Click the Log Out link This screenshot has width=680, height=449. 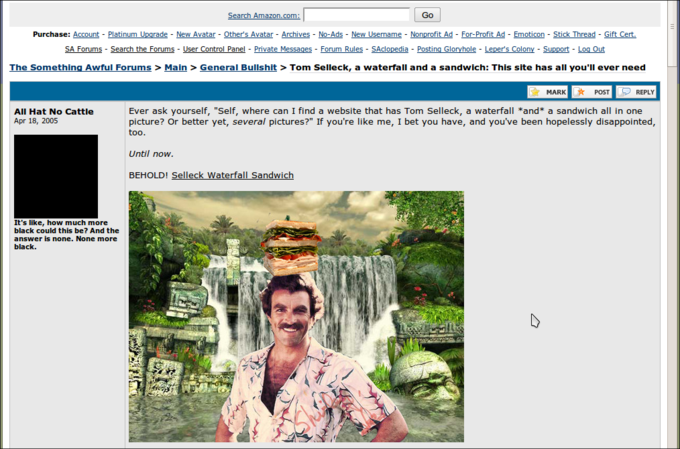(591, 49)
